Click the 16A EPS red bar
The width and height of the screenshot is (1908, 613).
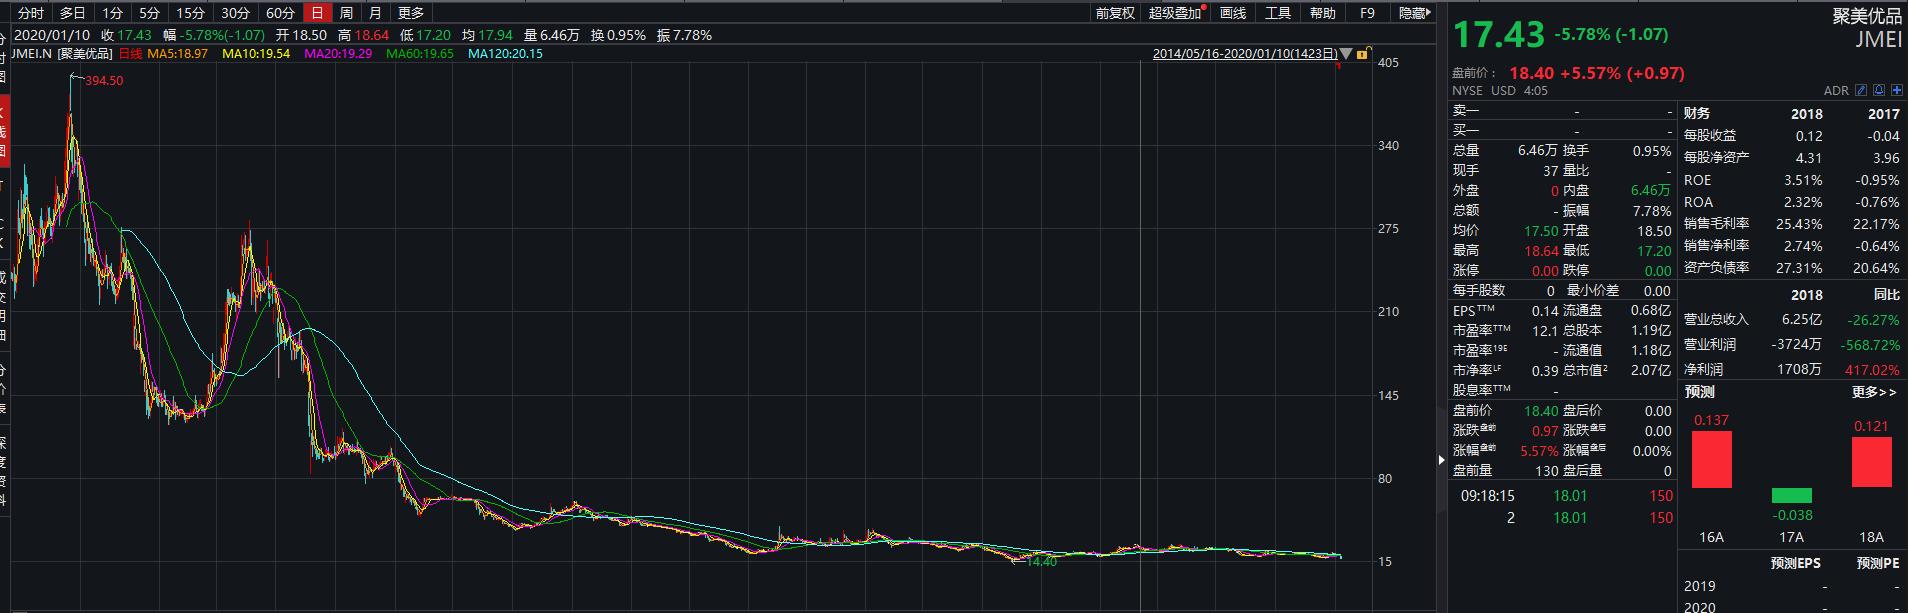pyautogui.click(x=1712, y=459)
